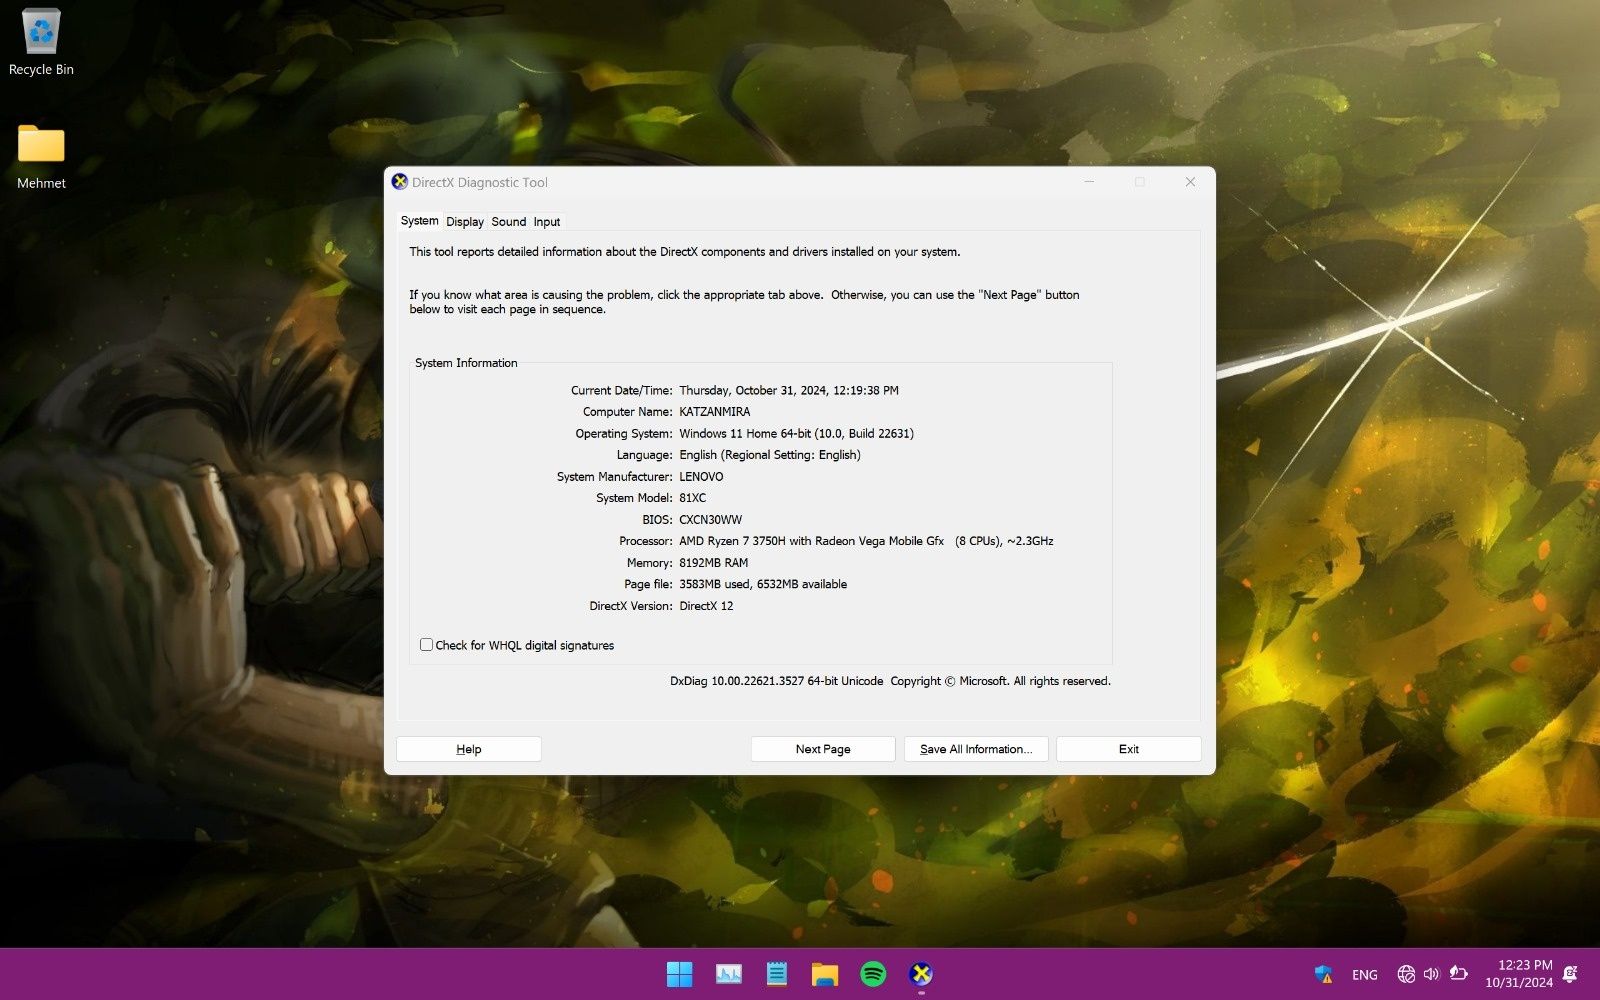1600x1000 pixels.
Task: Select the Mehmet folder on desktop
Action: tap(41, 157)
